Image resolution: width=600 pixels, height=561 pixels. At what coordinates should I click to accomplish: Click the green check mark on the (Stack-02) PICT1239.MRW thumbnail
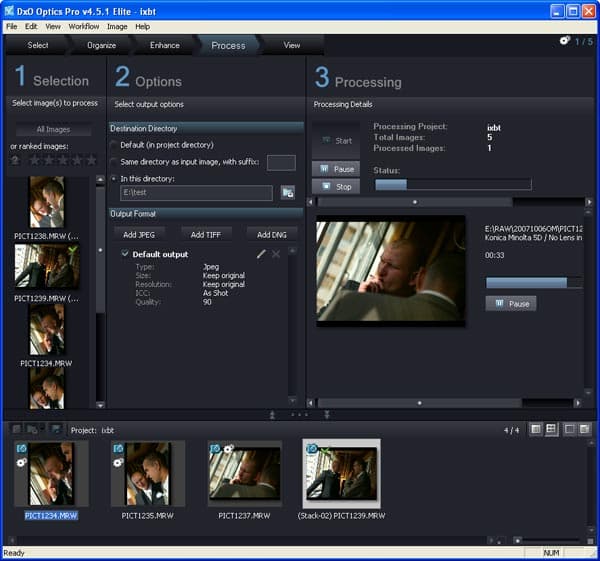[x=324, y=450]
